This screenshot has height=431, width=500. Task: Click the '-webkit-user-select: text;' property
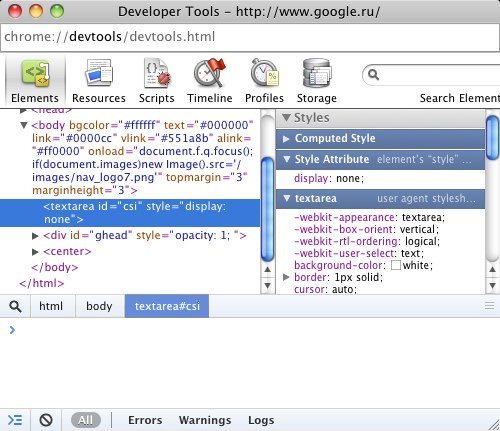359,254
